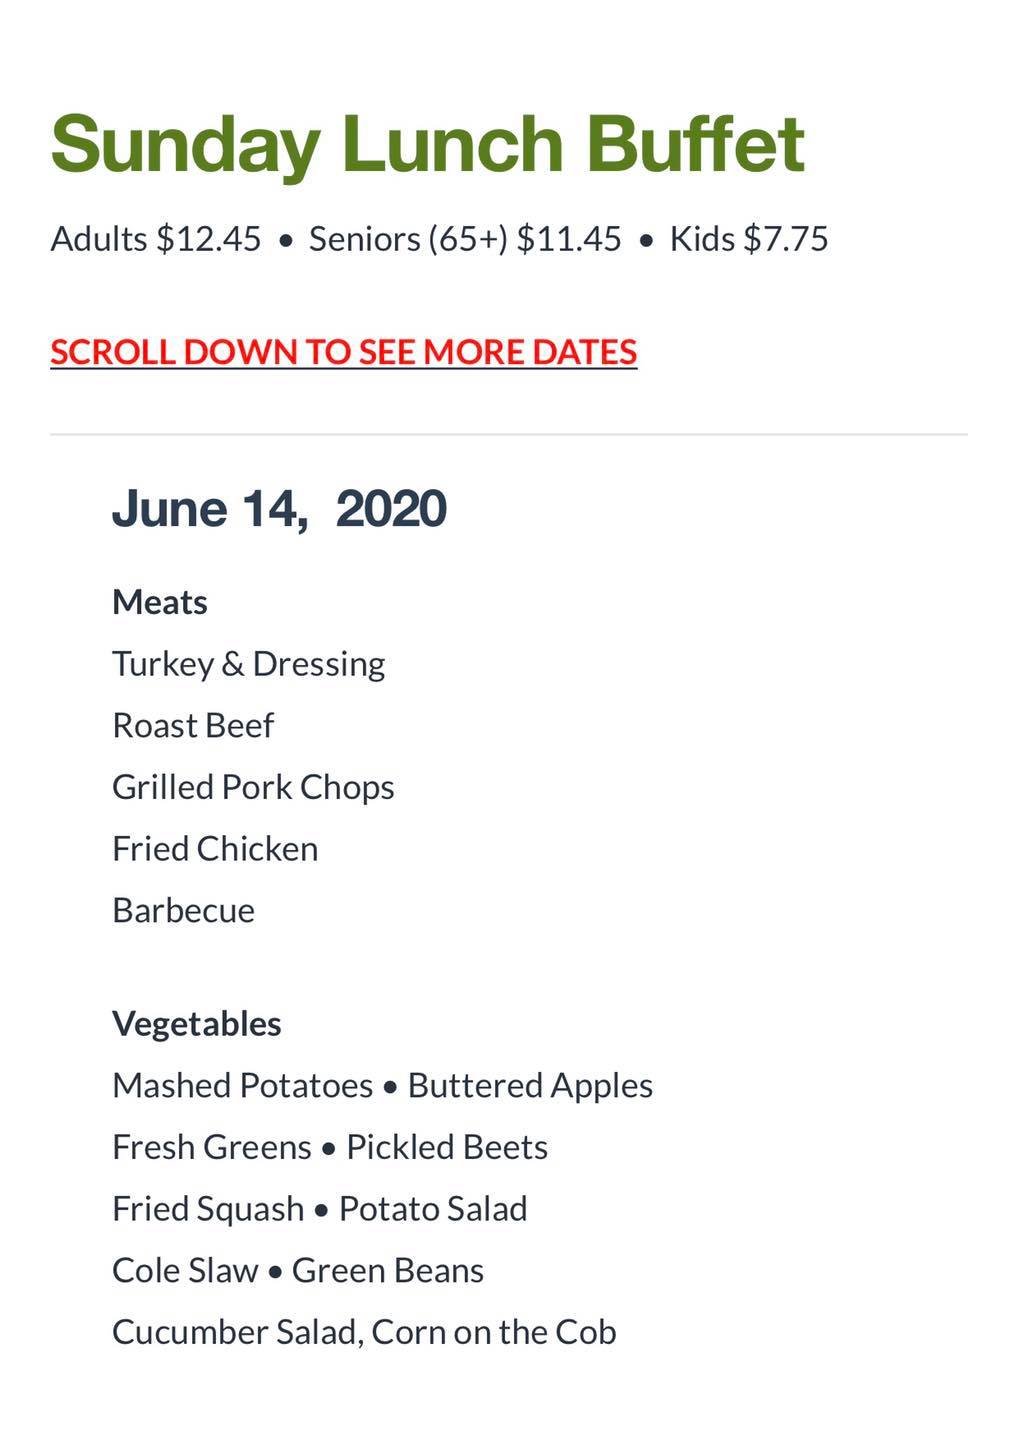Viewport: 1018px width, 1440px height.
Task: Select the Green Beans item
Action: (388, 1271)
